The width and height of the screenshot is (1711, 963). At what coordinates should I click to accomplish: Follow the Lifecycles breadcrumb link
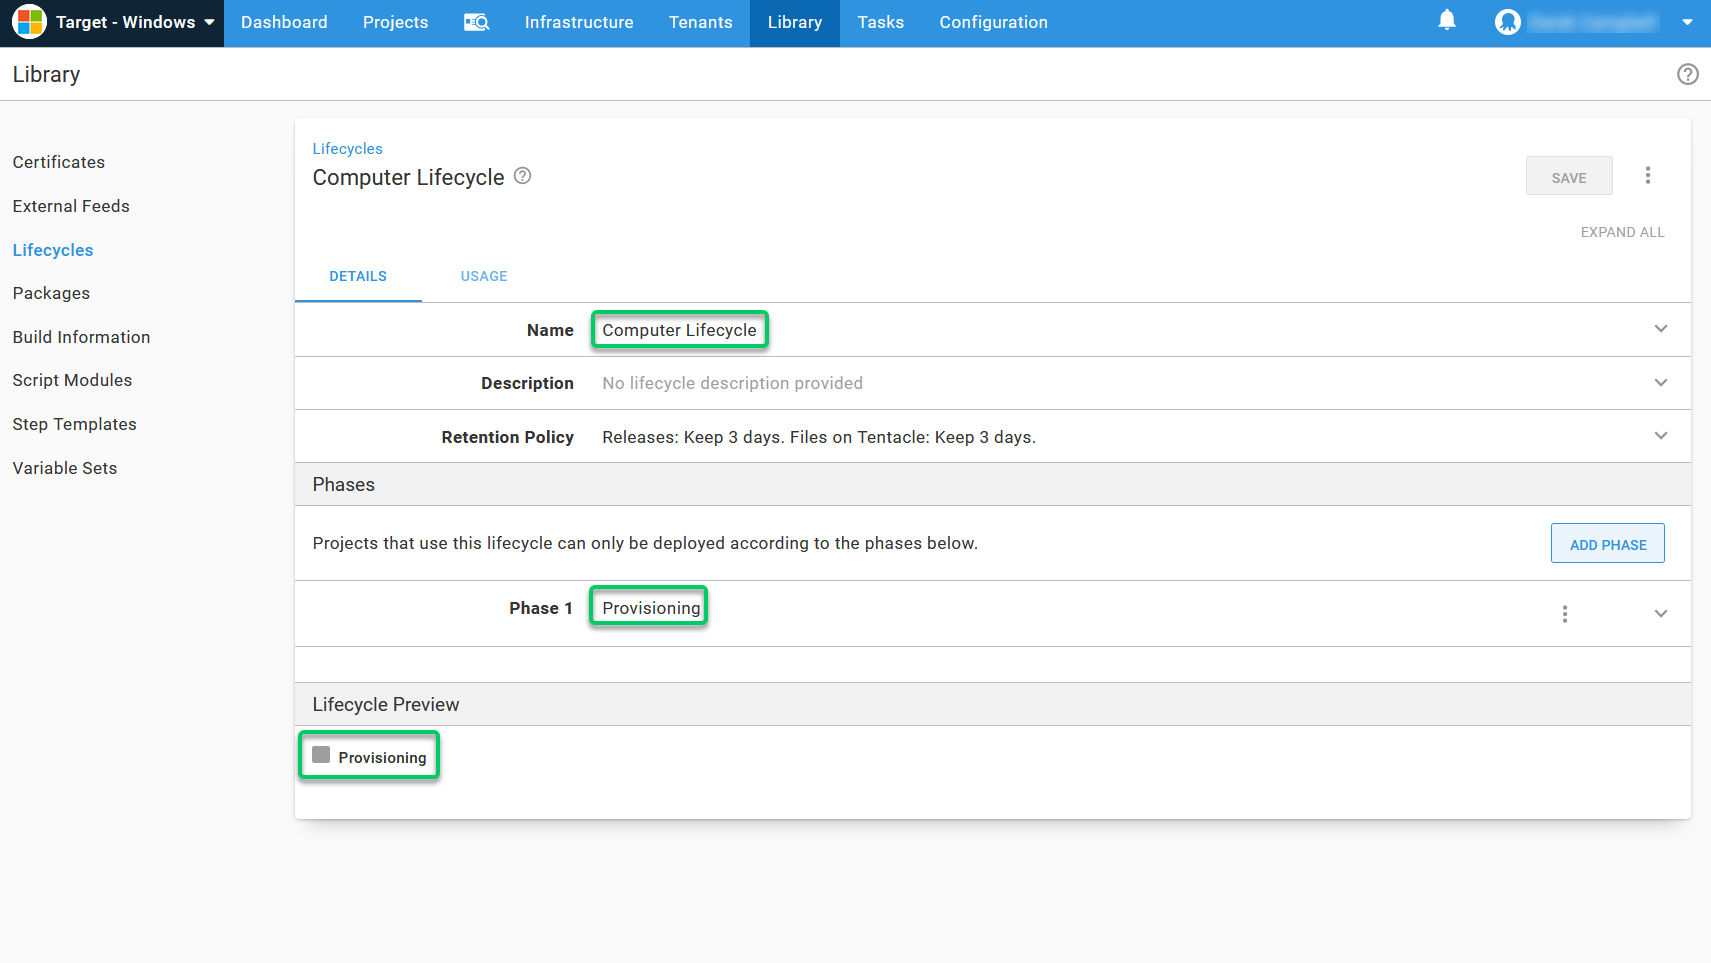click(347, 148)
